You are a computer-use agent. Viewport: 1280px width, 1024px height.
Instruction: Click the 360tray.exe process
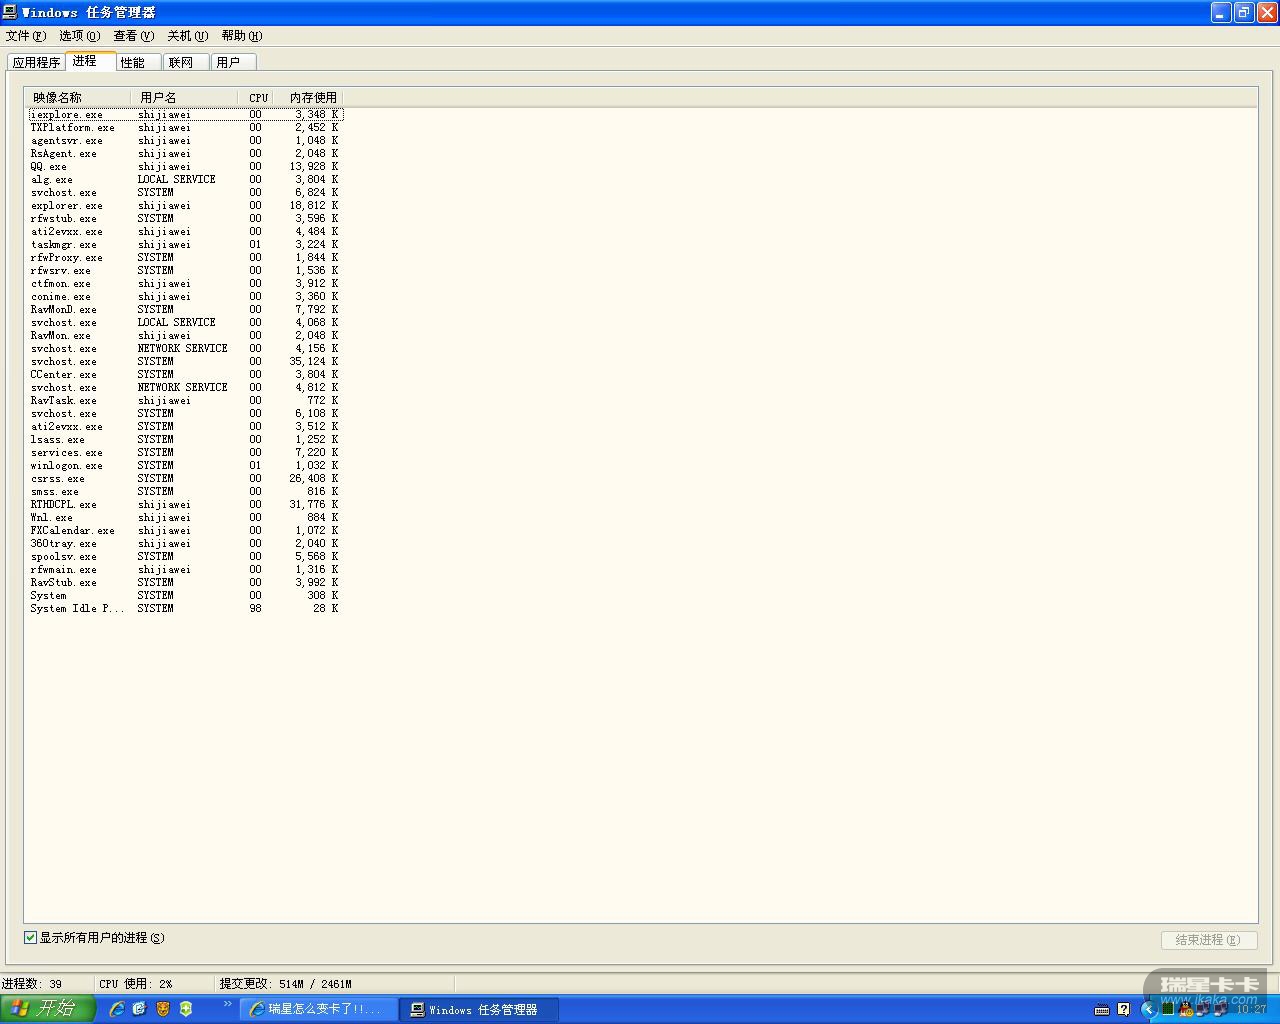(186, 544)
